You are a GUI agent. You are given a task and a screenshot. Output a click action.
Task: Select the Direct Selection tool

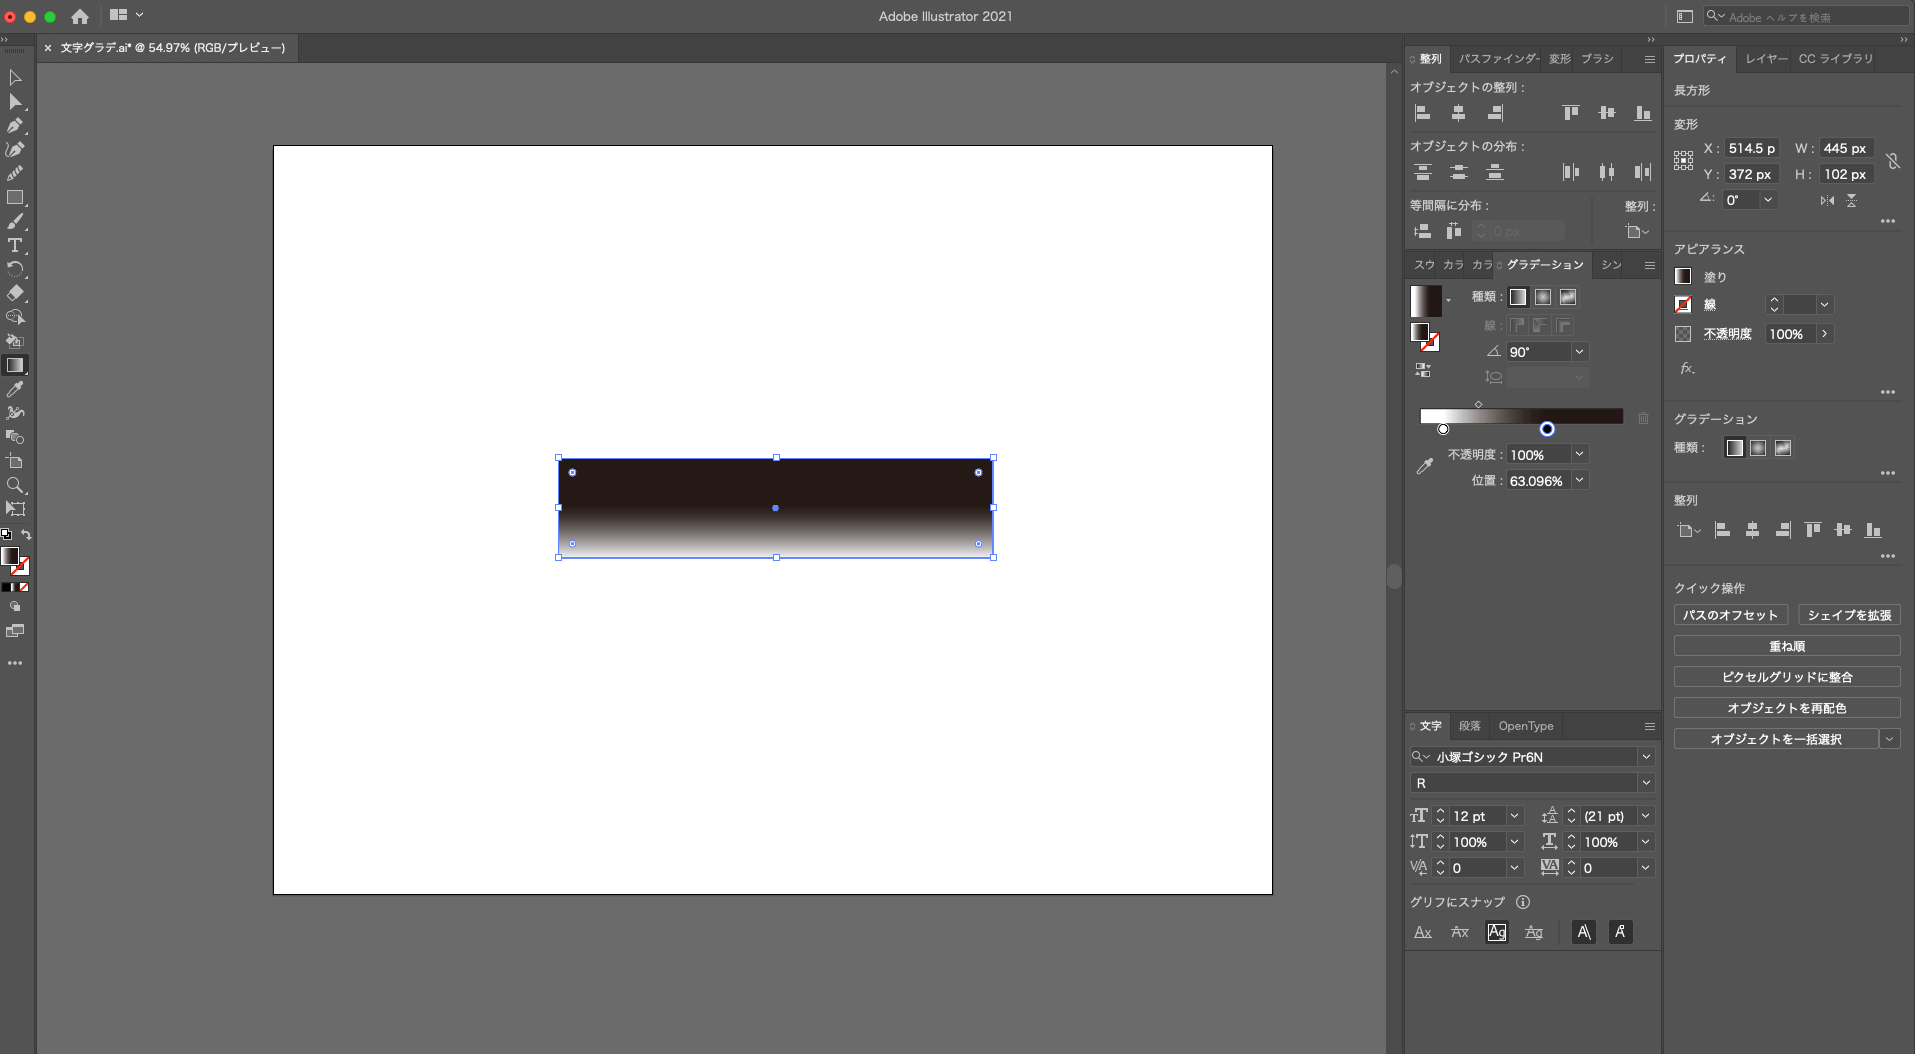(15, 102)
